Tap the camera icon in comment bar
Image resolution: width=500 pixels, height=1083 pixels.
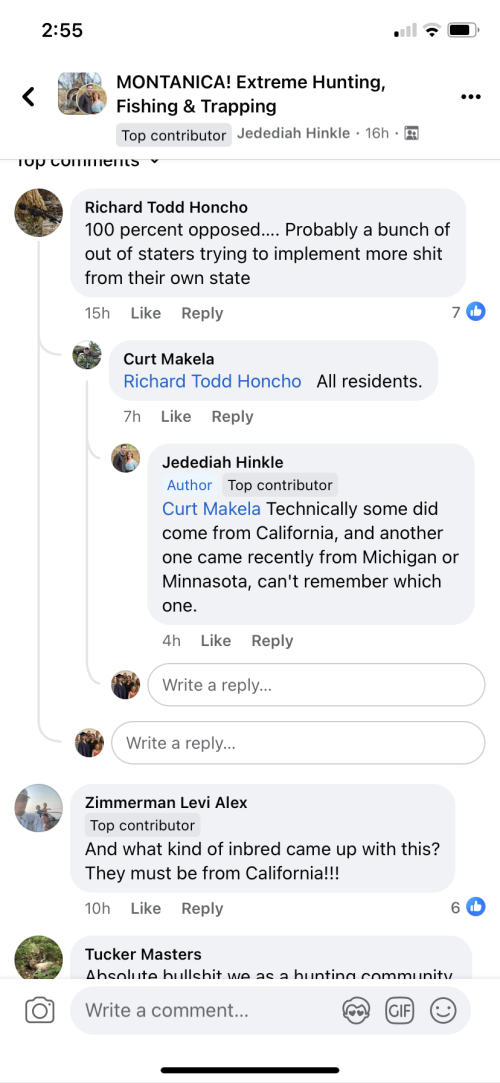coord(39,1011)
